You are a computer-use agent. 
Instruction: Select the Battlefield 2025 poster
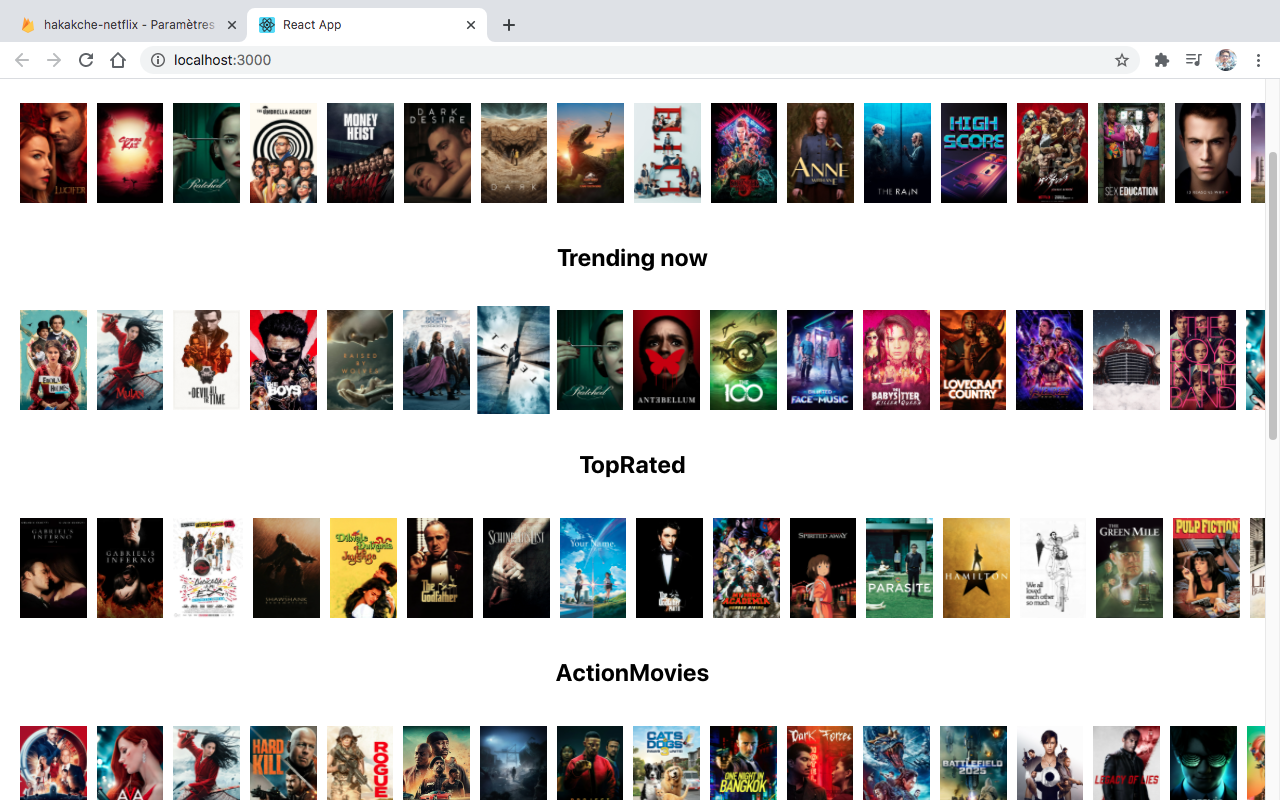pos(973,763)
